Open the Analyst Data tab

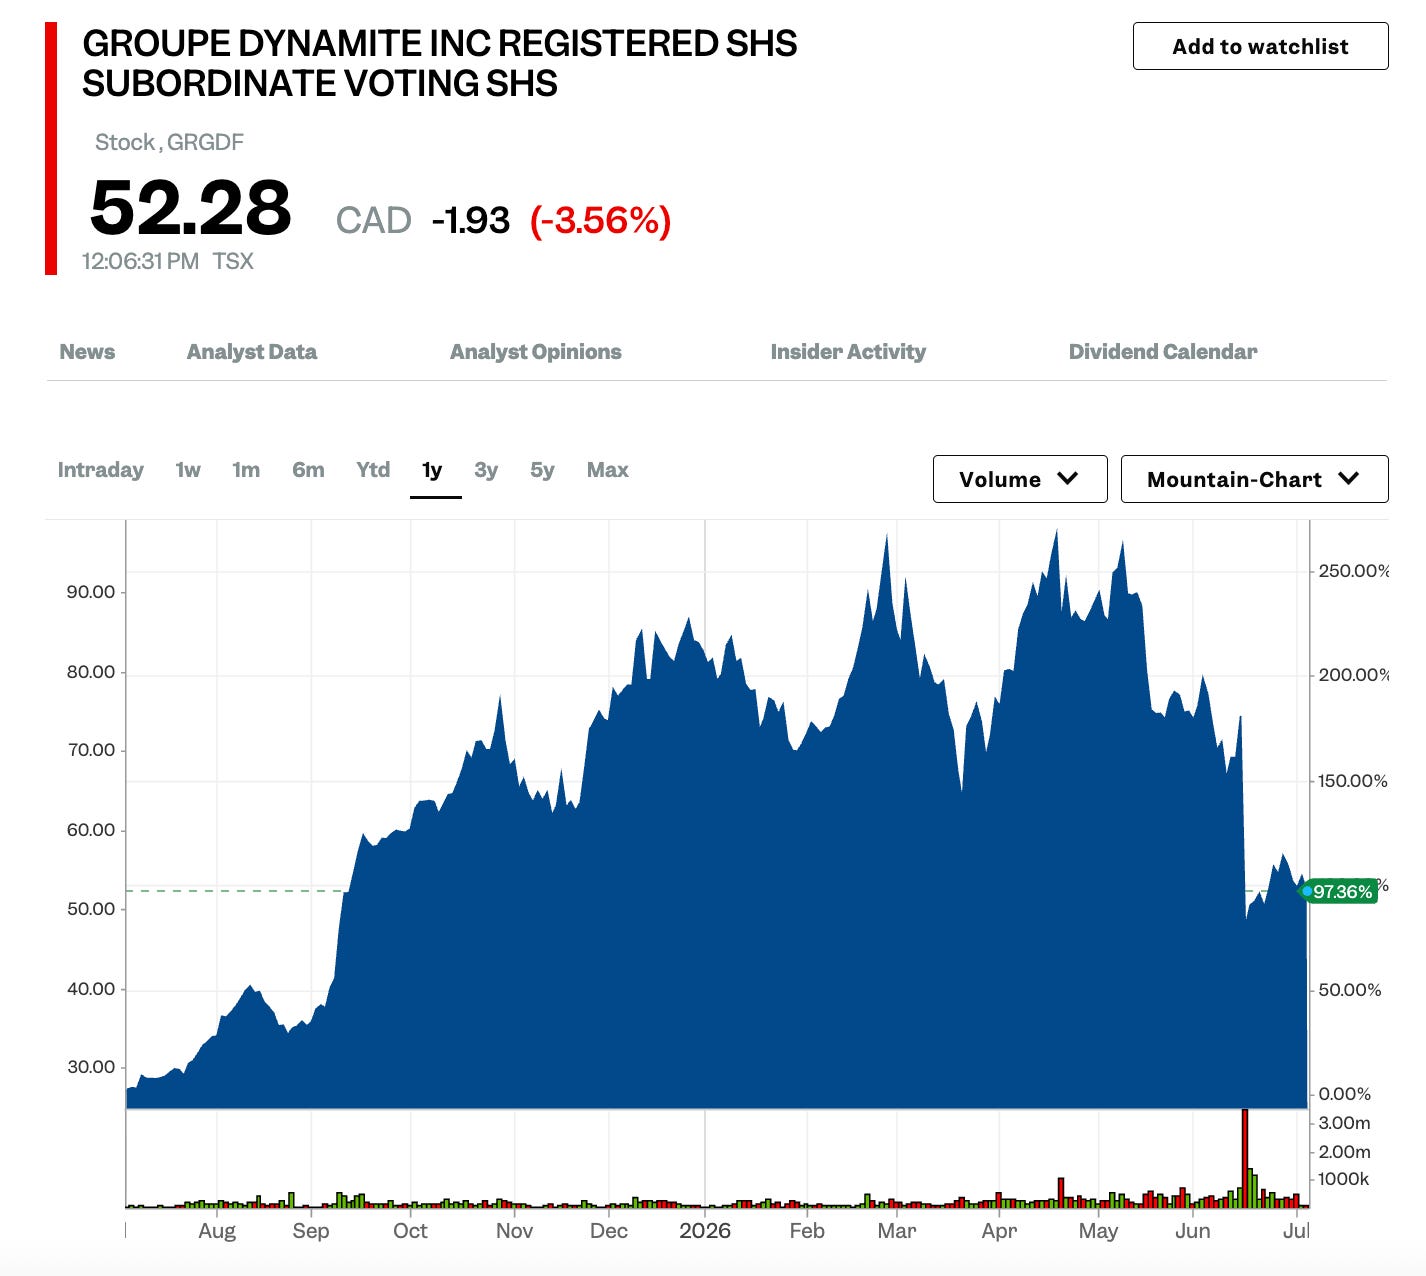click(x=252, y=352)
